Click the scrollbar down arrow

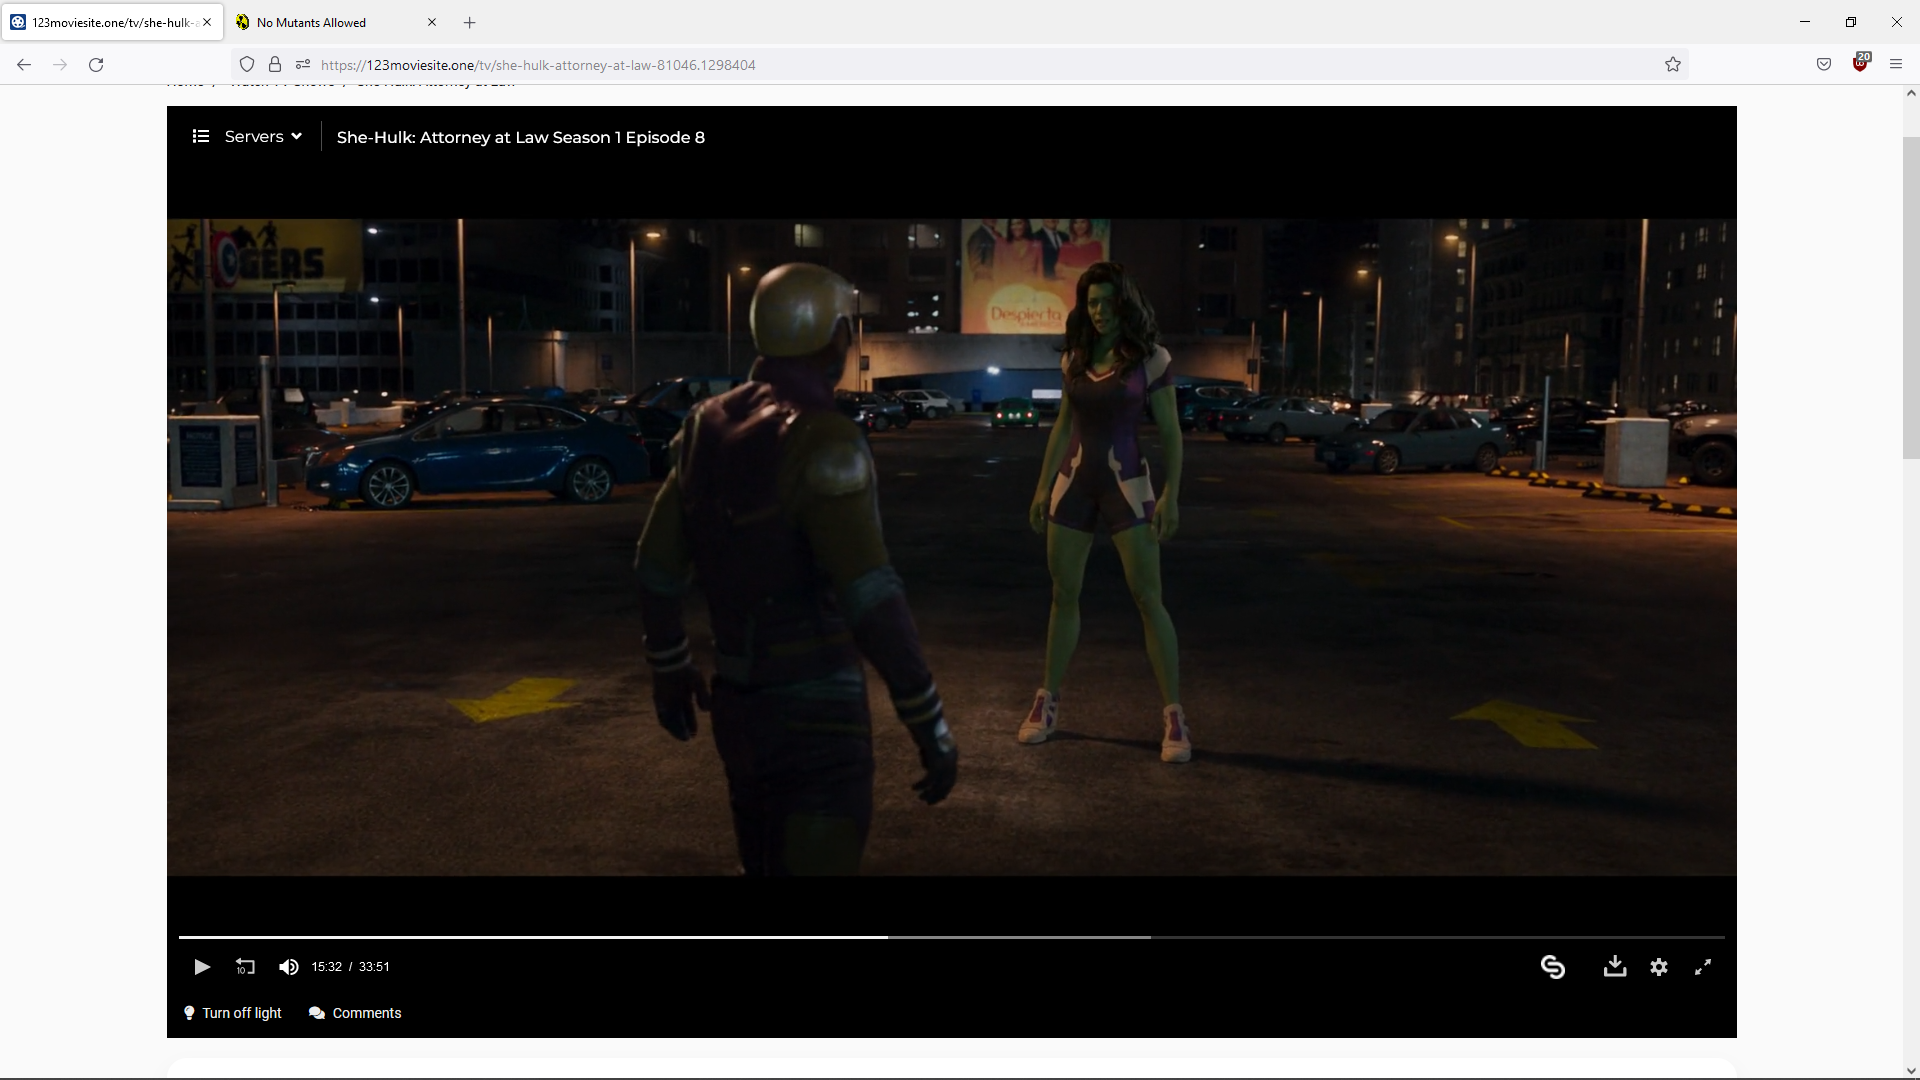(x=1911, y=1071)
